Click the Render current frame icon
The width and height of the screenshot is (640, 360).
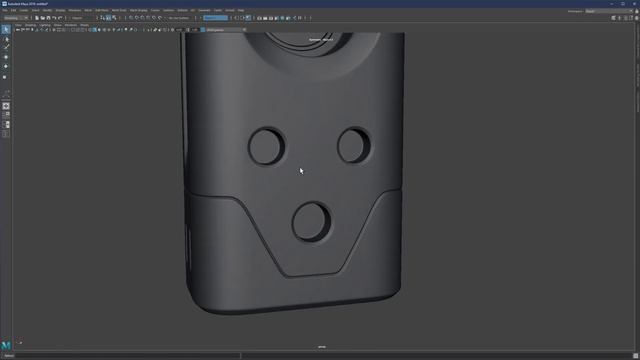click(x=265, y=18)
